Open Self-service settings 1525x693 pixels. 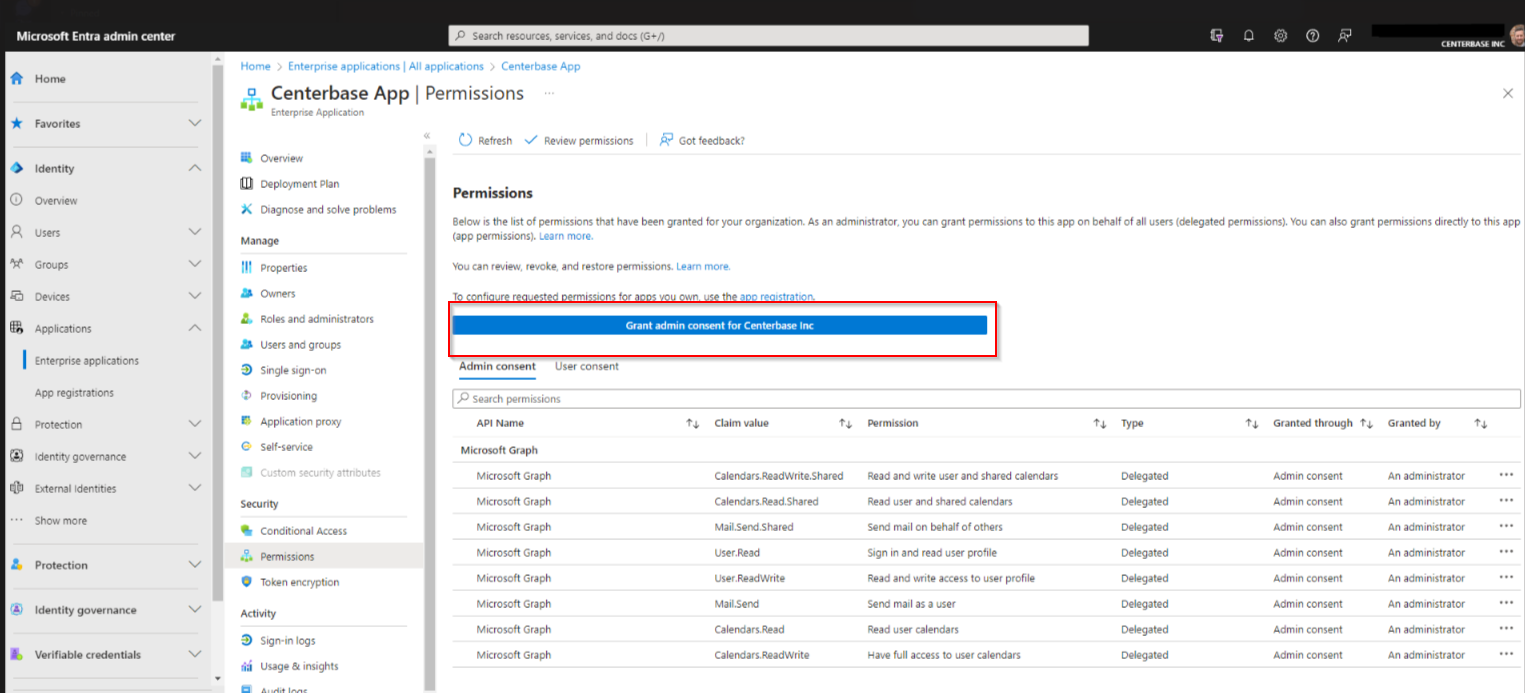286,447
